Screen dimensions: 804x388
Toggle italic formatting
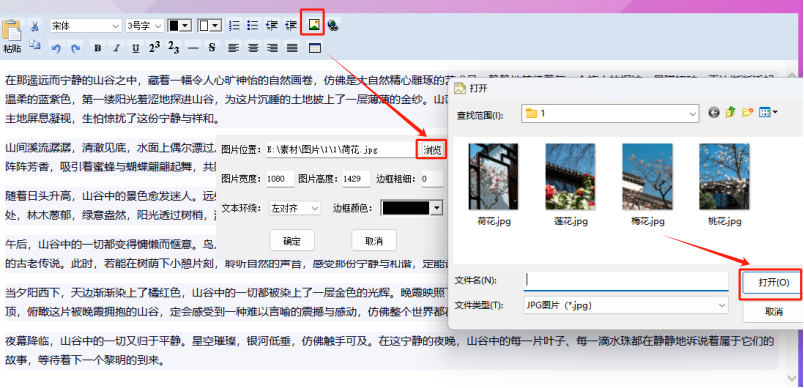point(116,48)
